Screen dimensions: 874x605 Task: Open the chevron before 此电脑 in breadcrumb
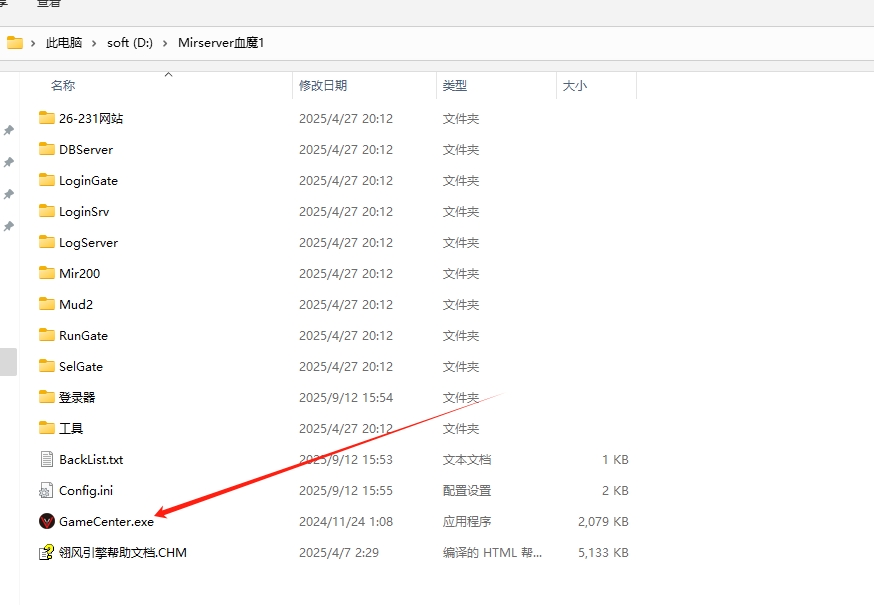click(34, 43)
